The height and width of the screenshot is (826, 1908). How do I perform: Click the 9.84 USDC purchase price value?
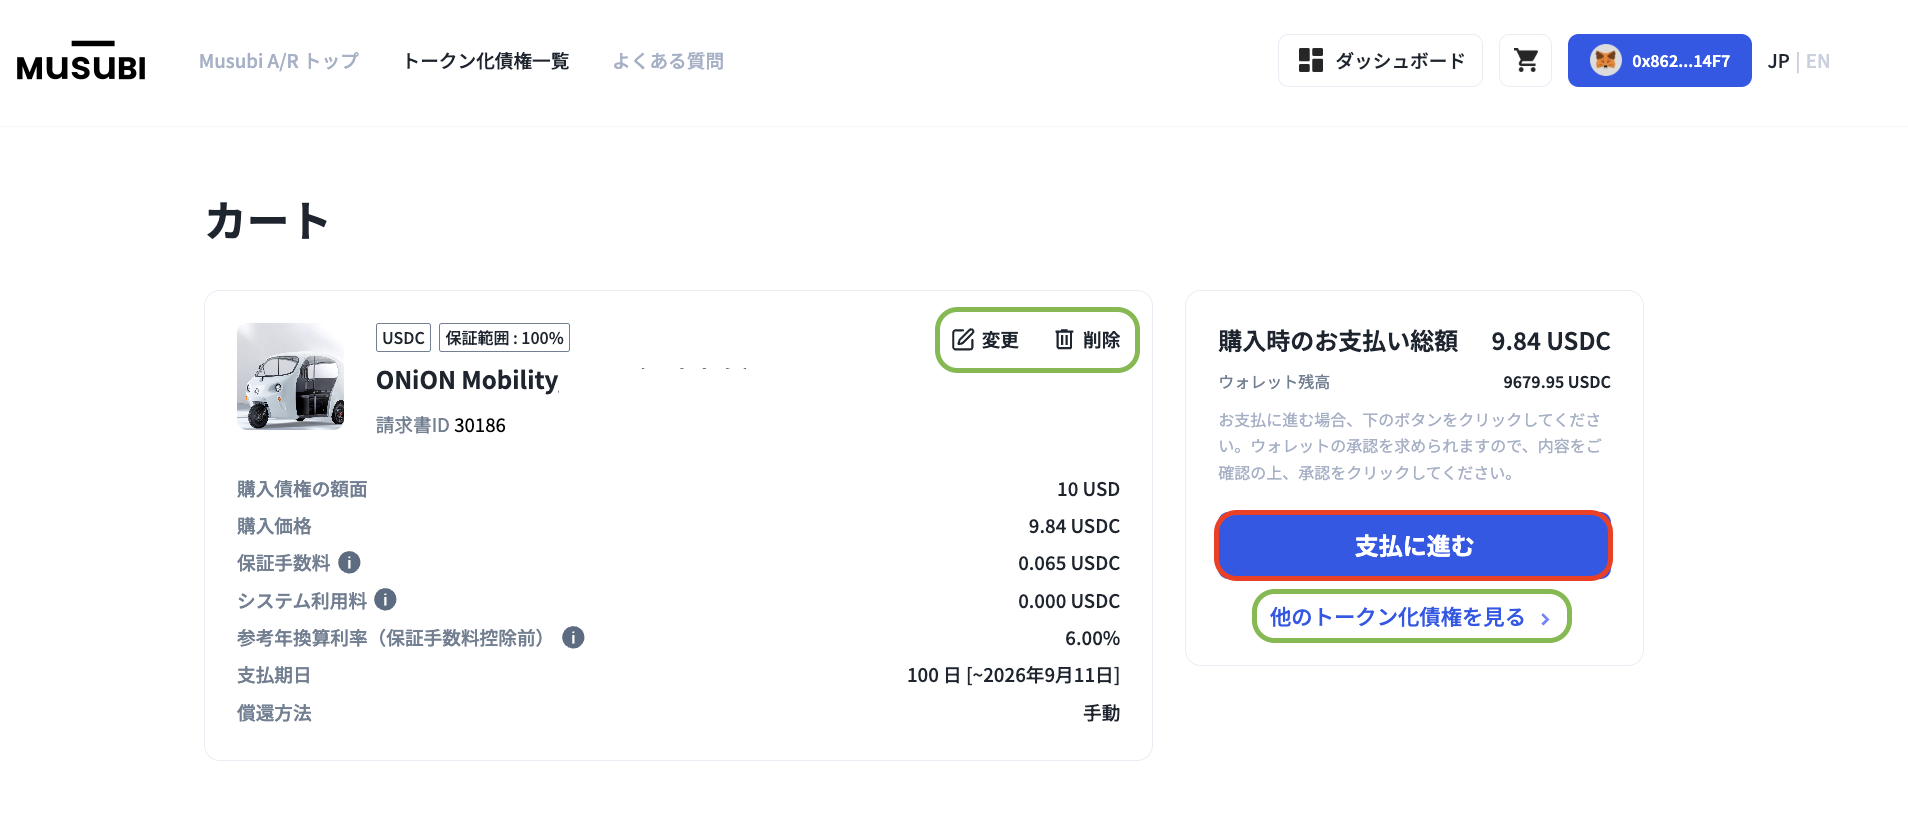[1074, 526]
